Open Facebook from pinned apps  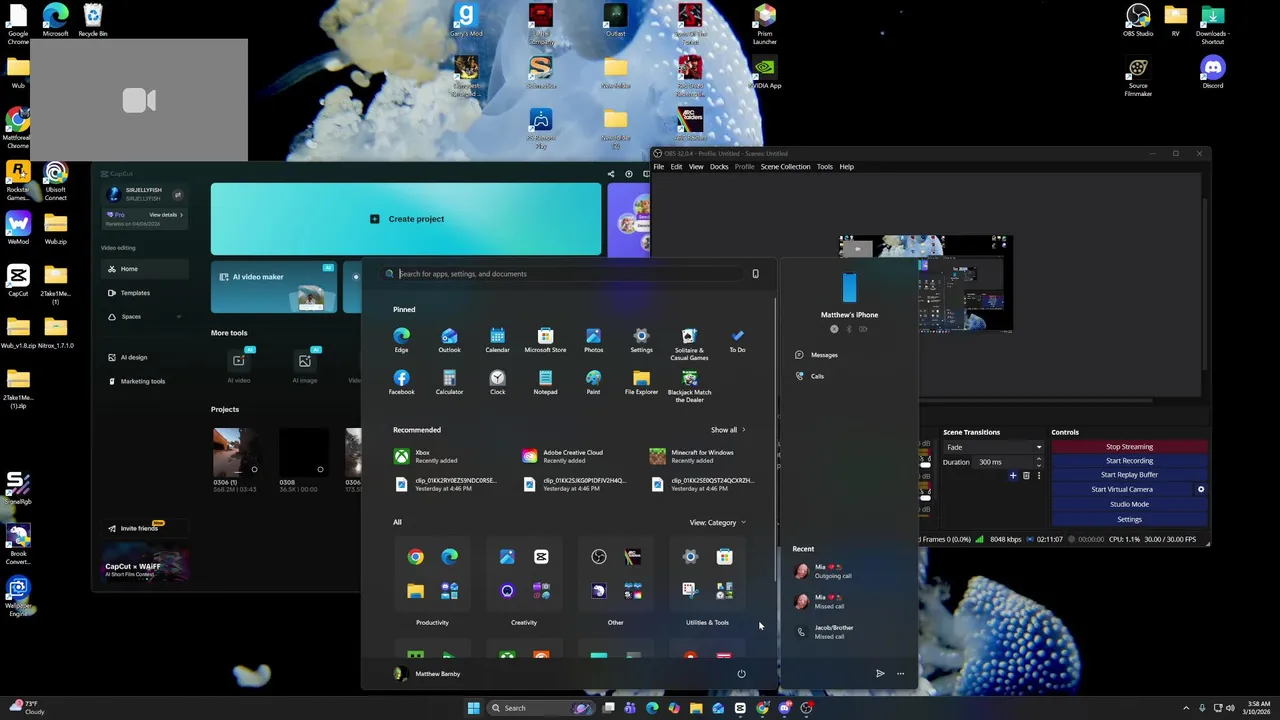tap(401, 382)
